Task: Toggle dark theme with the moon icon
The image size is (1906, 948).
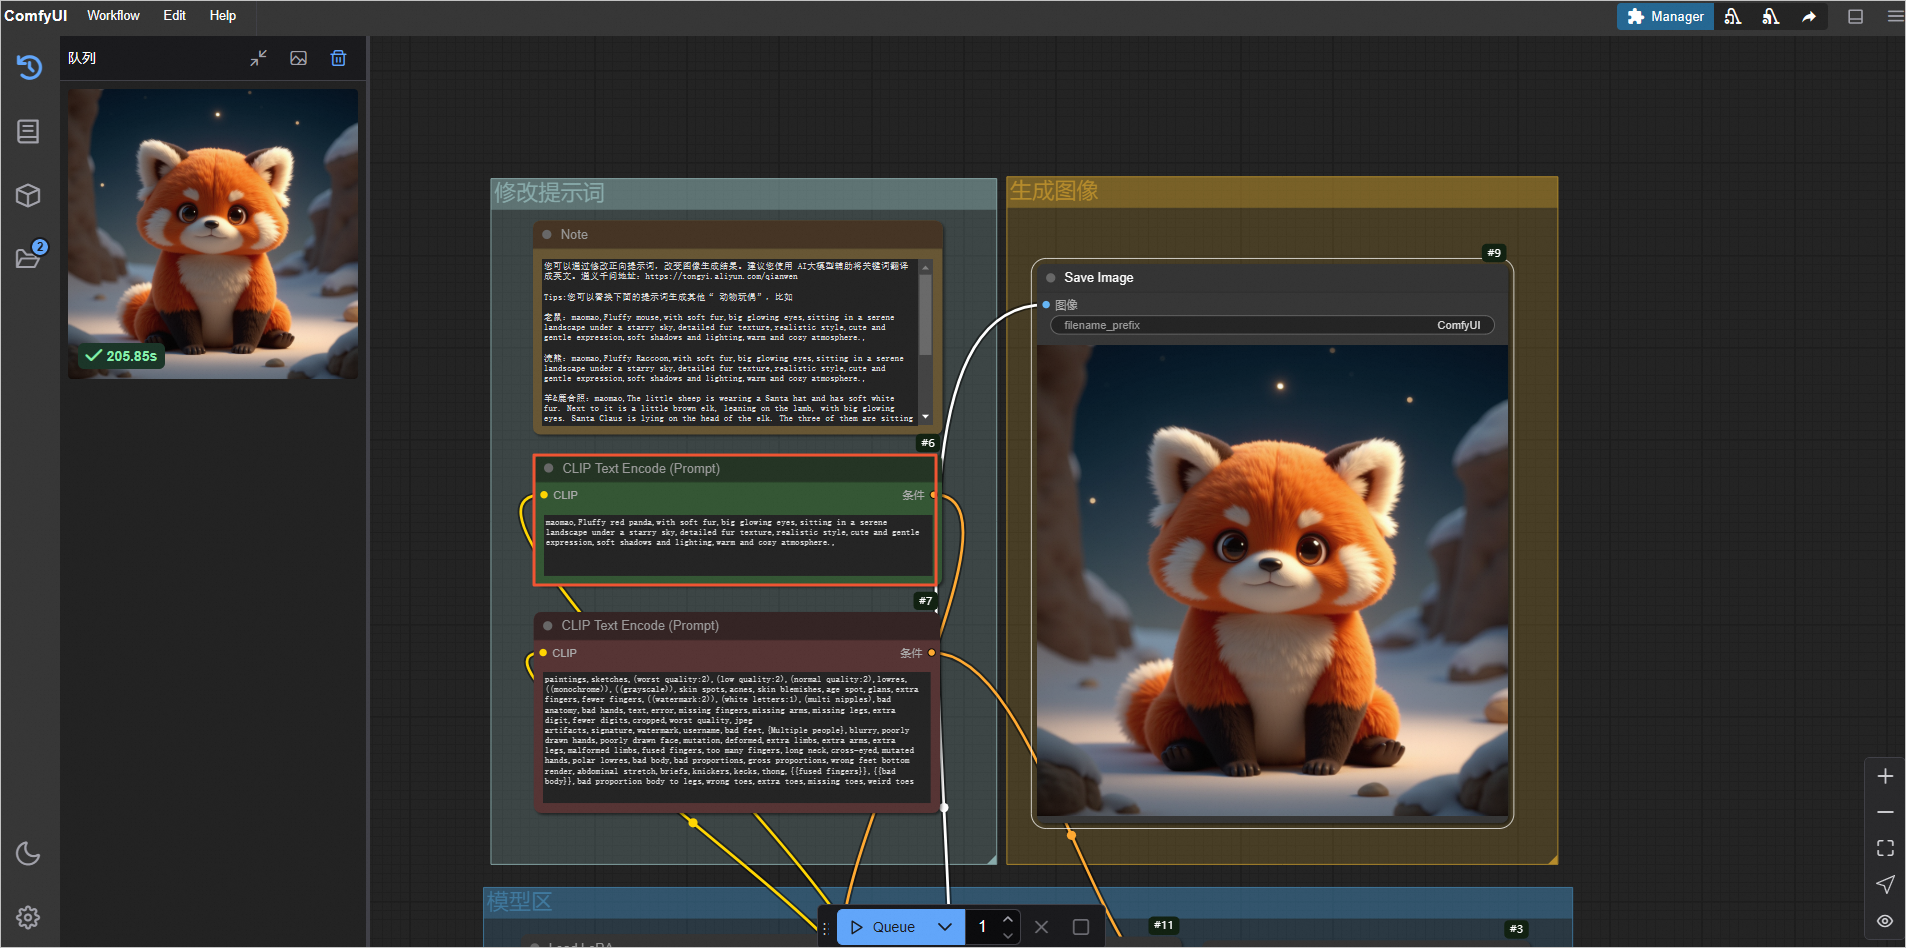Action: pyautogui.click(x=28, y=853)
